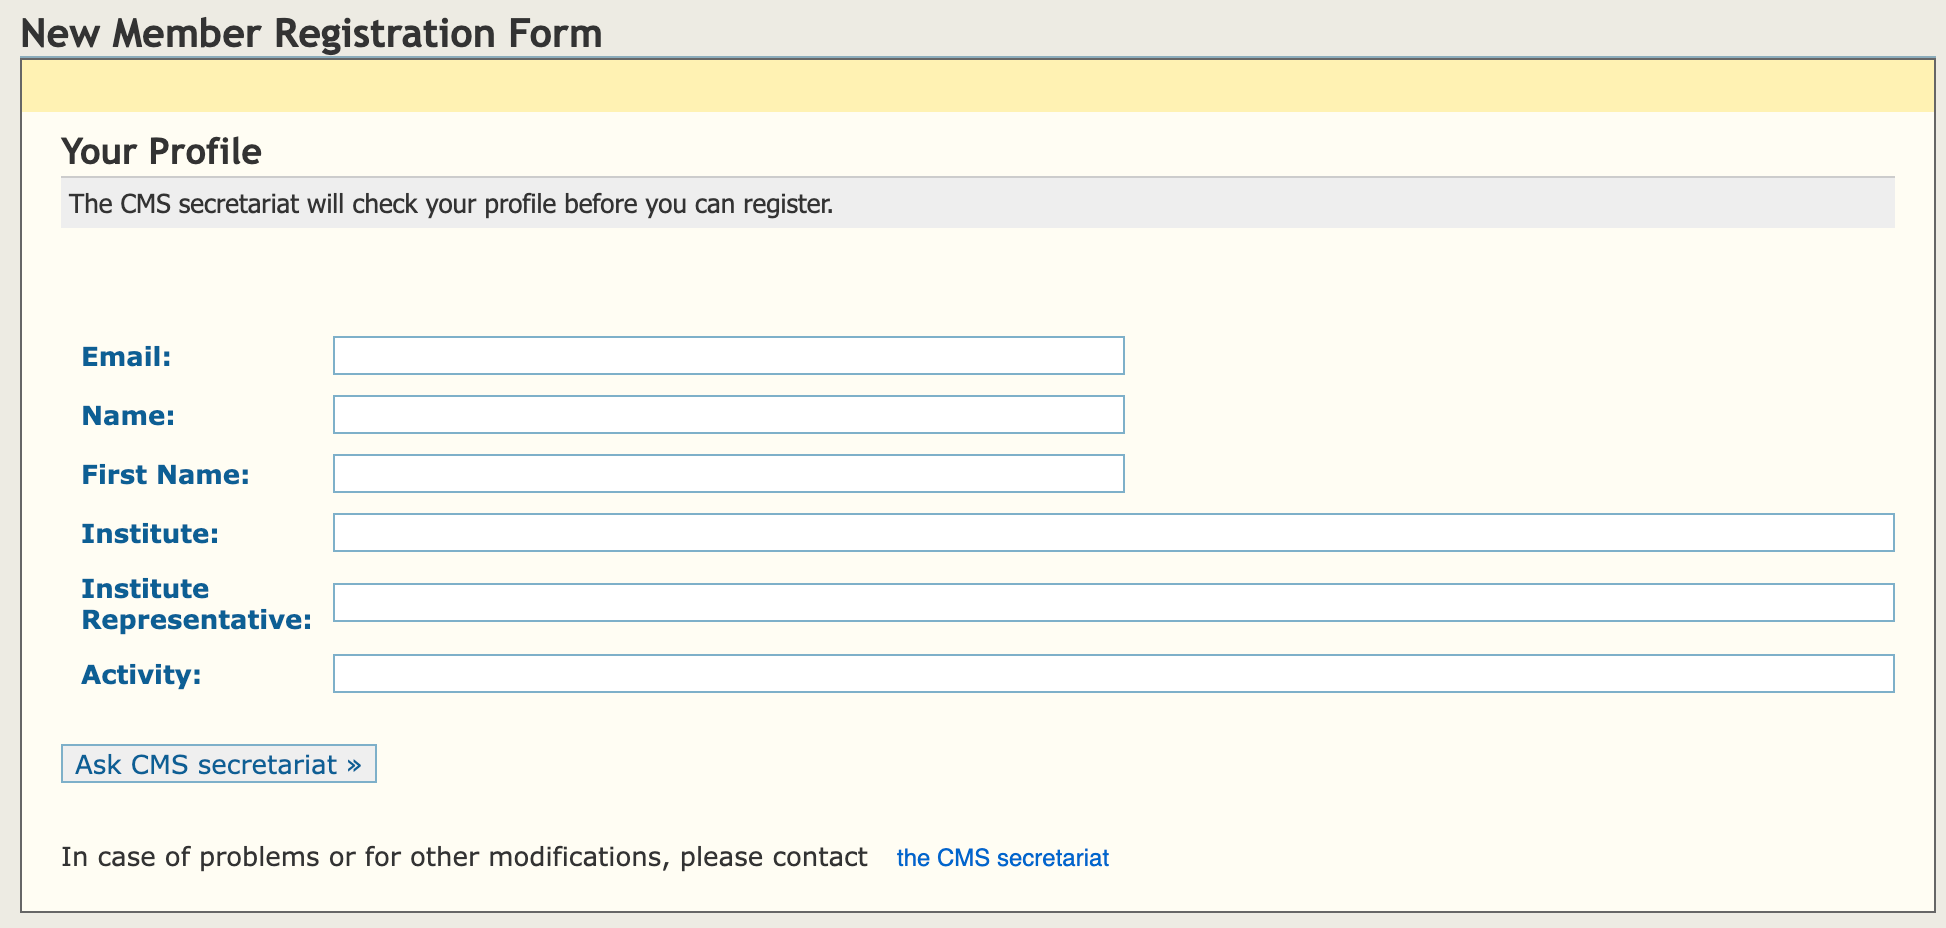This screenshot has height=928, width=1946.
Task: Open the CMS secretariat contact link
Action: click(1003, 857)
